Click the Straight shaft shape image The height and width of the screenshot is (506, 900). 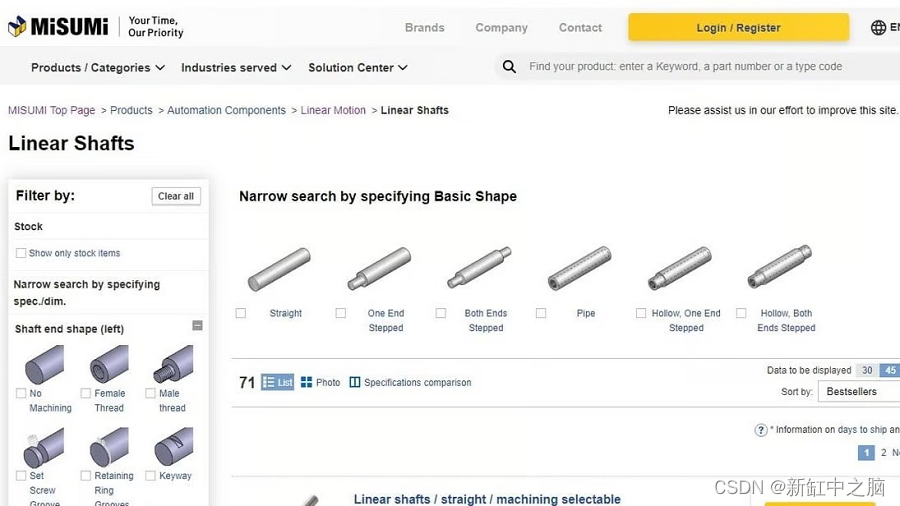279,270
